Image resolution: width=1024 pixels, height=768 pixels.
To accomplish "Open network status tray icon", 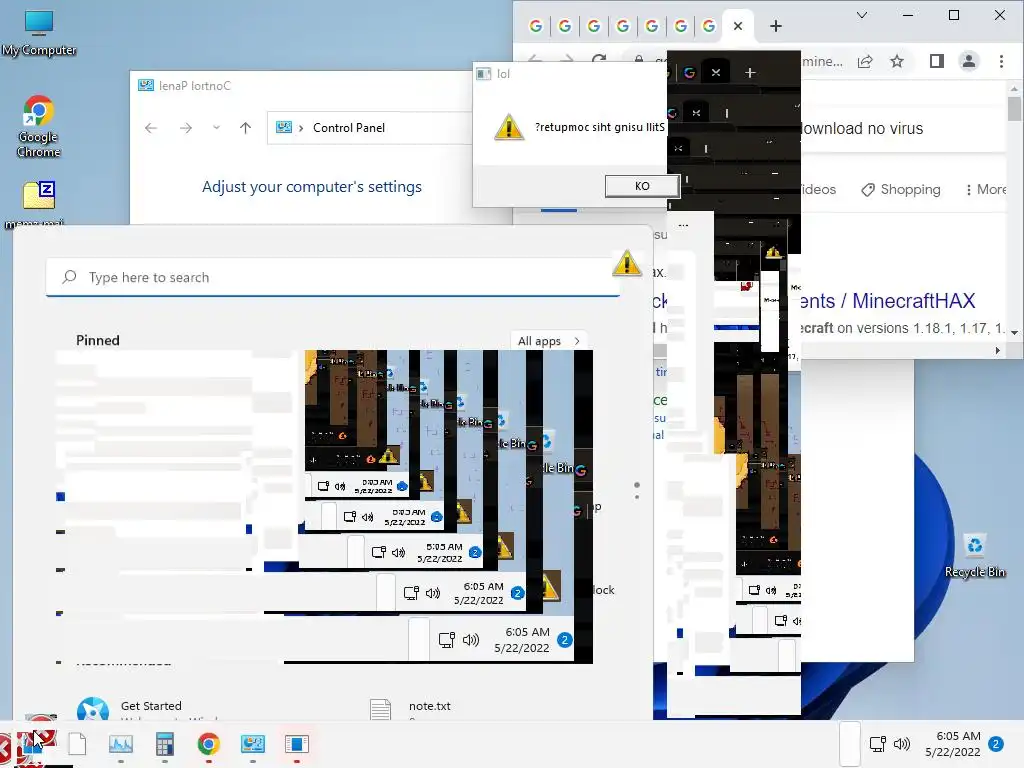I will [x=878, y=744].
